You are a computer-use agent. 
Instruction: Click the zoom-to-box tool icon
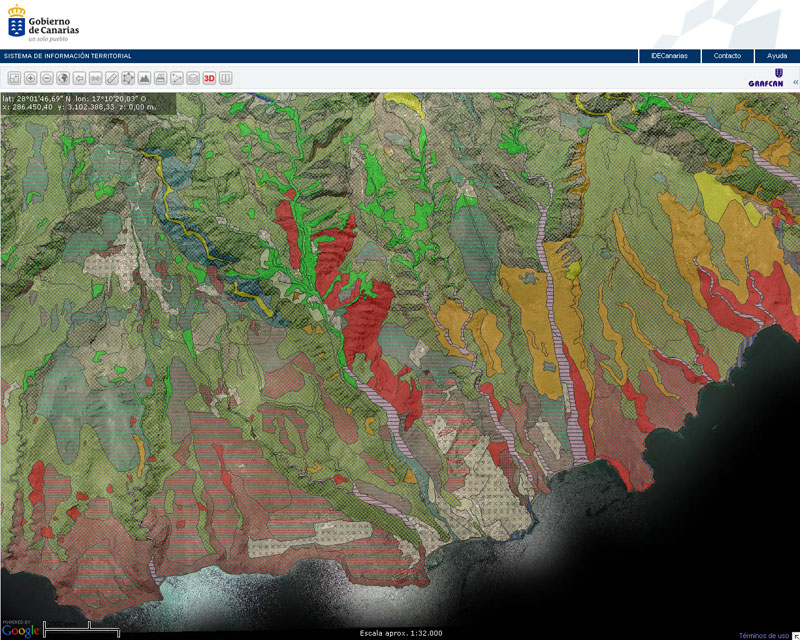14,78
